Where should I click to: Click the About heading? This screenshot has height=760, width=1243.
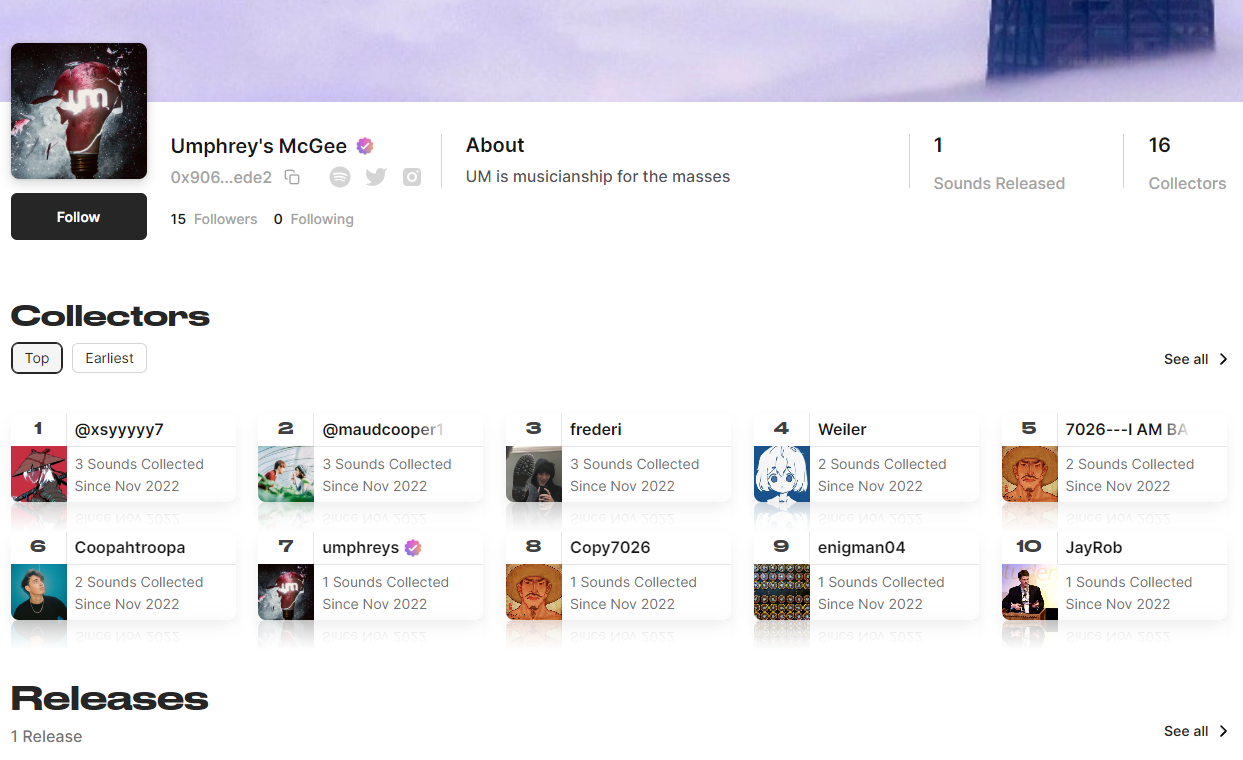point(495,145)
